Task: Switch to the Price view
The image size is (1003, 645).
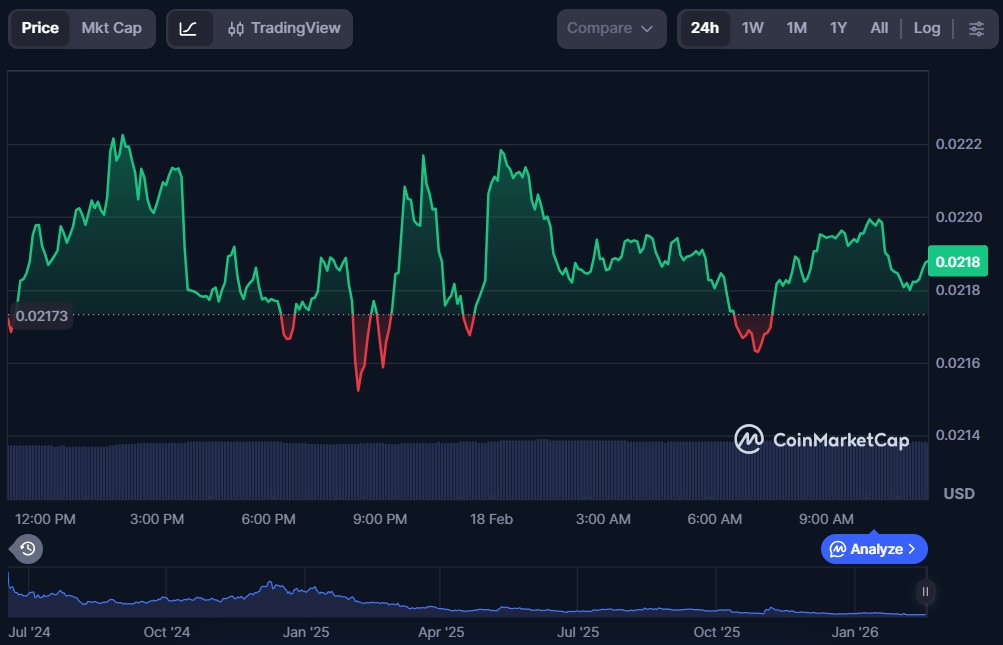Action: [40, 29]
